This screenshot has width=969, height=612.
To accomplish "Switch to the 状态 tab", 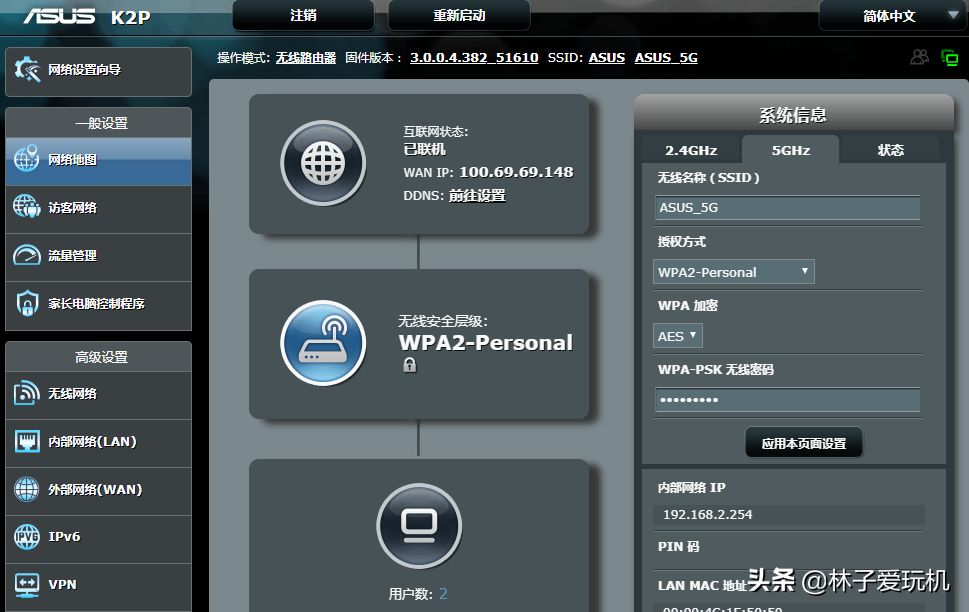I will tap(890, 150).
